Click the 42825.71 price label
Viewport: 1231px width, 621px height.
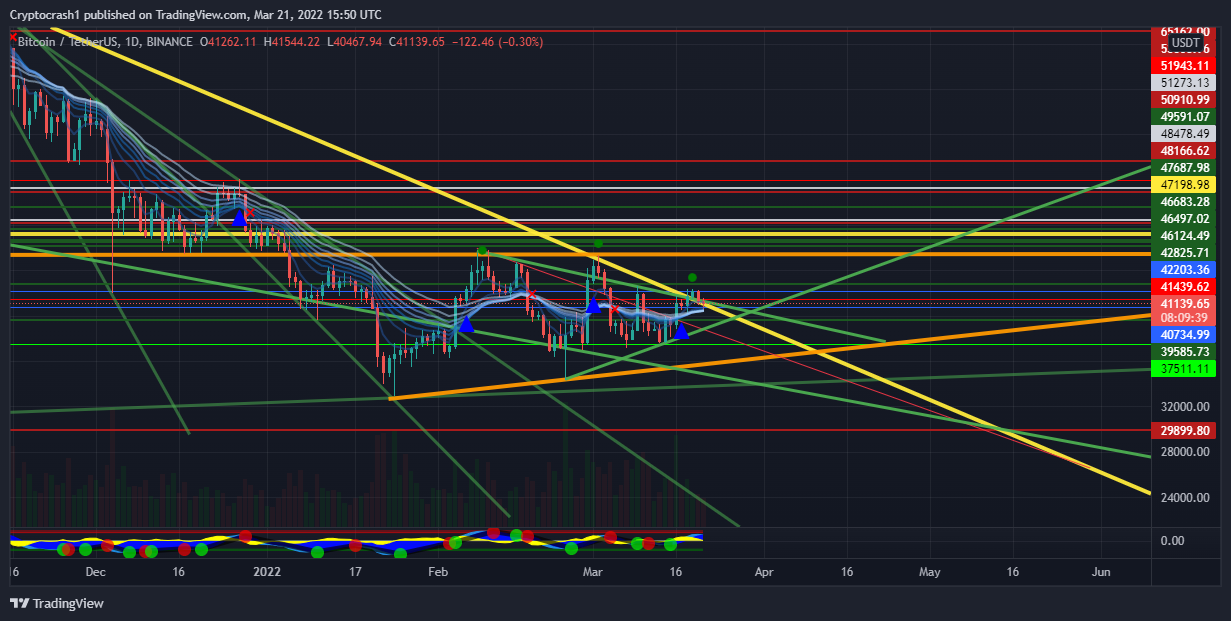(x=1185, y=252)
